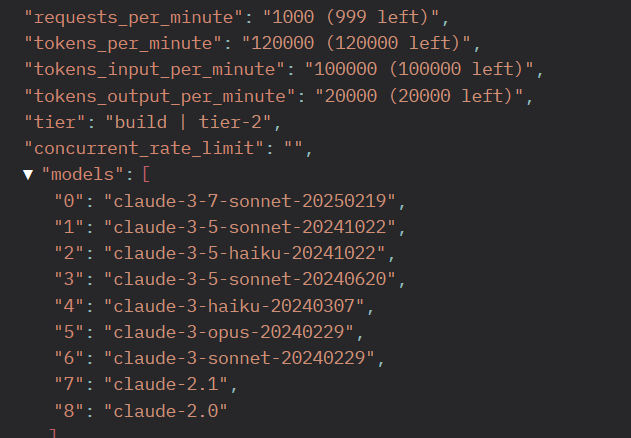
Task: Click the claude-2.0 model string
Action: click(166, 411)
